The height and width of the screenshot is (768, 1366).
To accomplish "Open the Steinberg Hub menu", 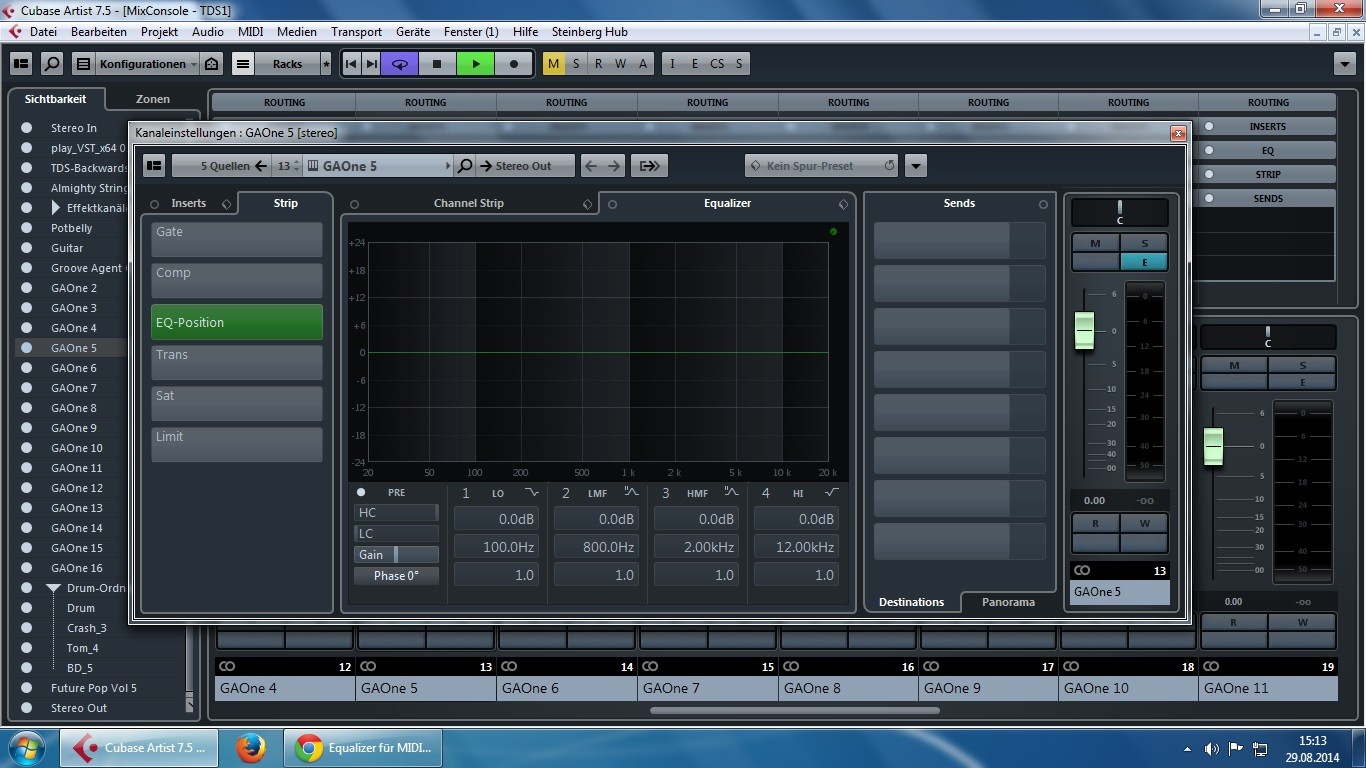I will pyautogui.click(x=589, y=32).
